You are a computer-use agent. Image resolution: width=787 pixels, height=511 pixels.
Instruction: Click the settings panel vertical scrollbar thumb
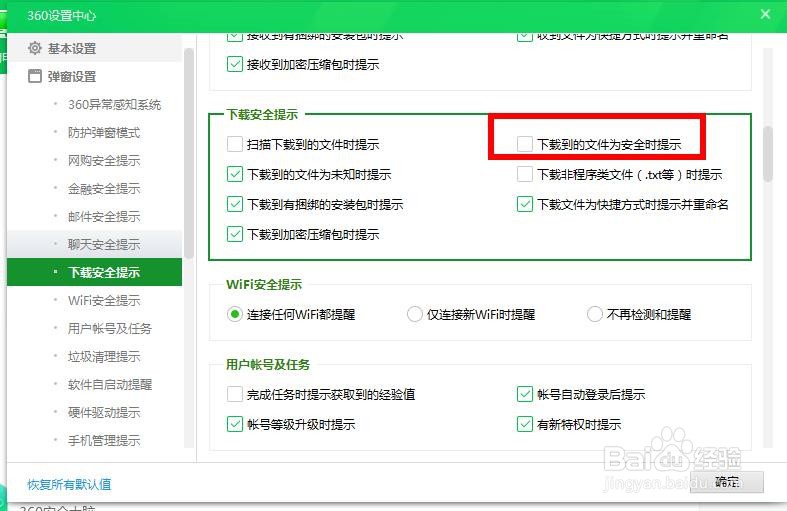pos(767,154)
